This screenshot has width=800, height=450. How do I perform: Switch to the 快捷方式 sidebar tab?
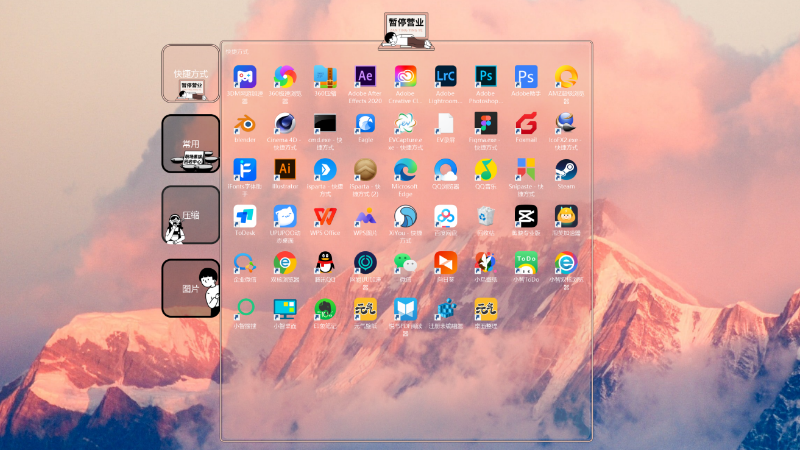click(190, 73)
